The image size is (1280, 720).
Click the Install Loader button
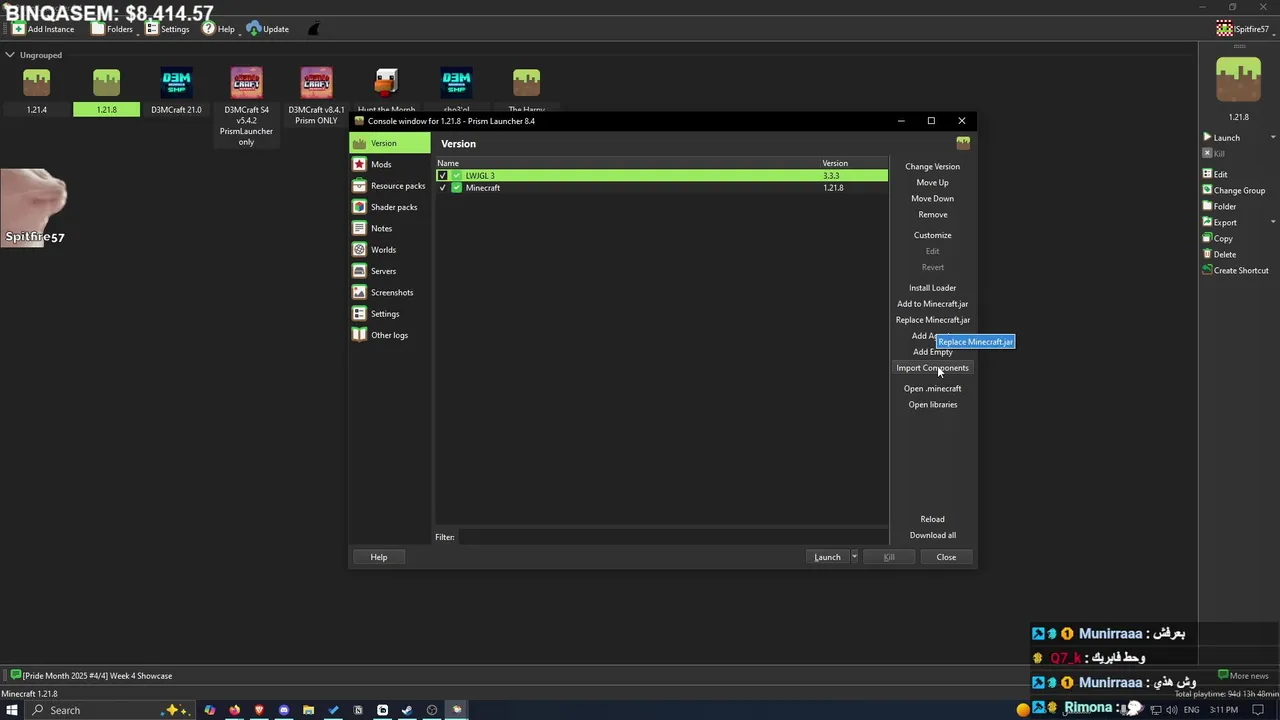[932, 288]
